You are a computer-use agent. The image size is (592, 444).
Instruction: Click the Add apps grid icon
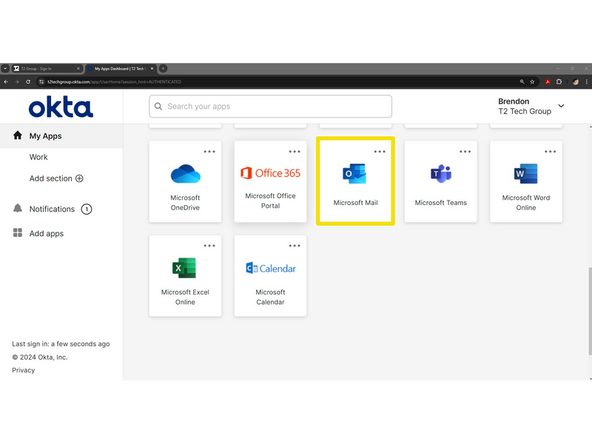17,233
